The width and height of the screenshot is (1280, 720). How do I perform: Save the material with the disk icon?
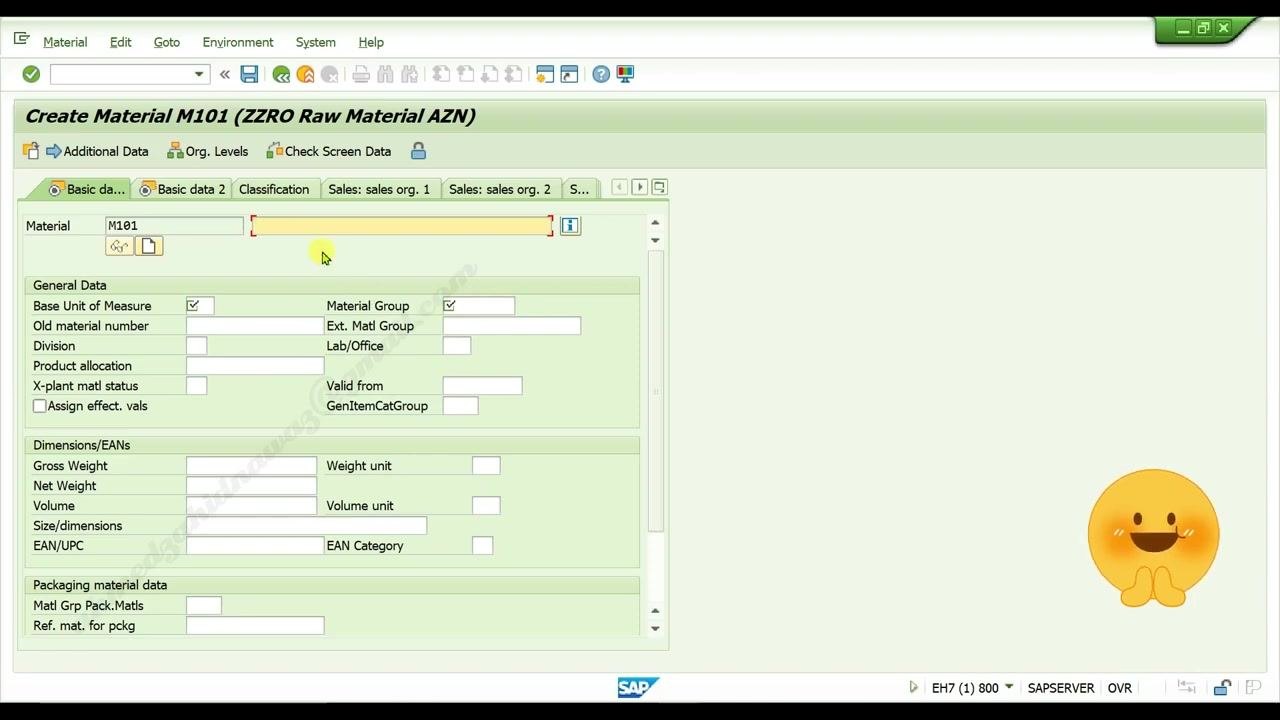coord(249,74)
